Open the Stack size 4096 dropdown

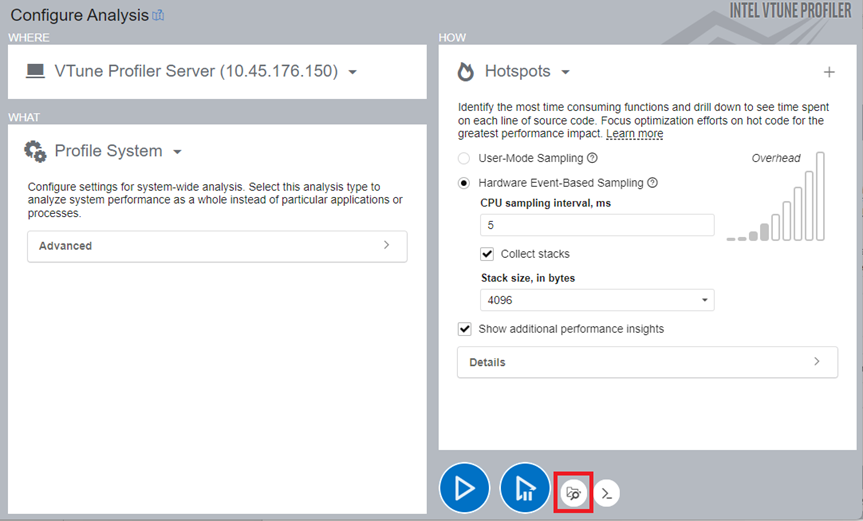coord(597,300)
